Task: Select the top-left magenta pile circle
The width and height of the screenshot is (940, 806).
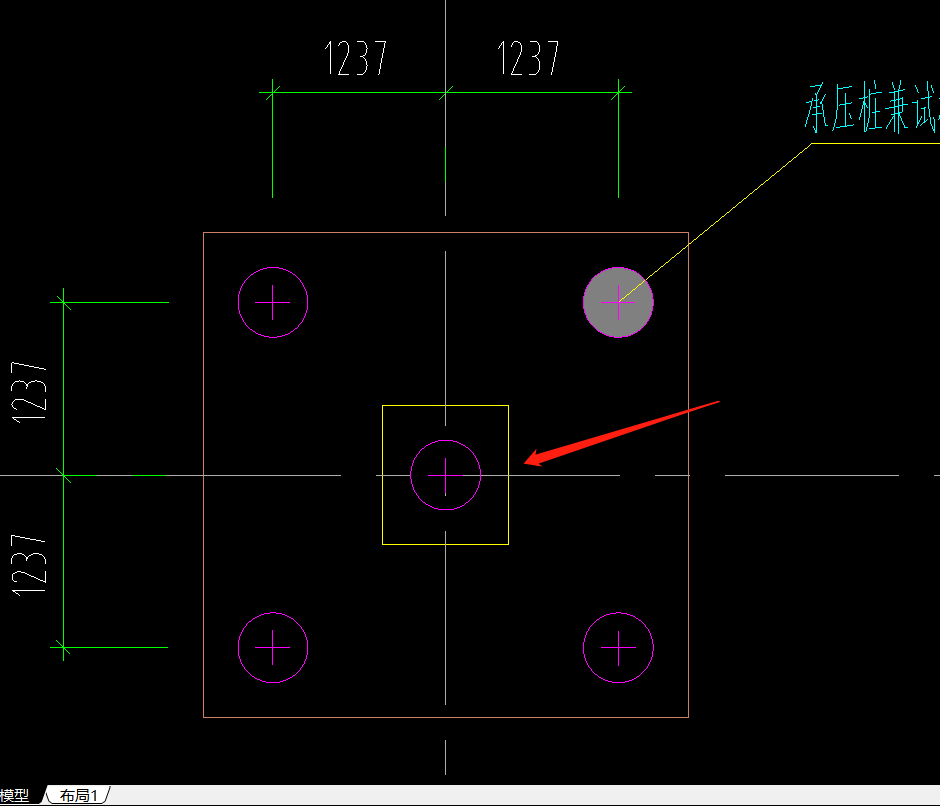Action: [x=273, y=302]
